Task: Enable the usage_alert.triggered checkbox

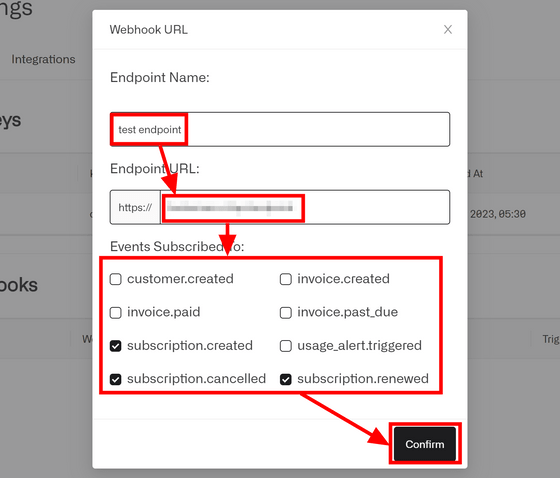Action: (x=285, y=346)
